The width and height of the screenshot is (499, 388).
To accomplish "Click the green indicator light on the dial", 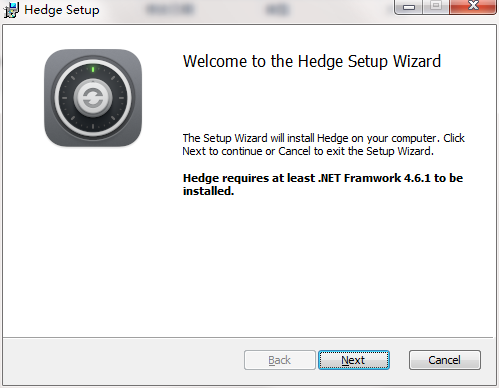I will (x=93, y=69).
